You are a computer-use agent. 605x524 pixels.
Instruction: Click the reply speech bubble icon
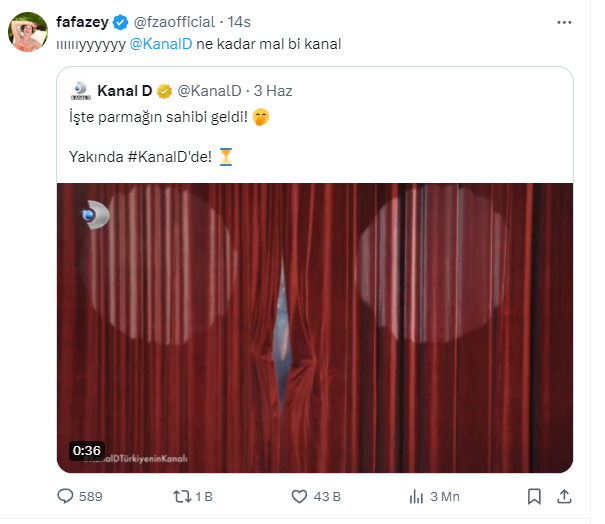coord(66,496)
